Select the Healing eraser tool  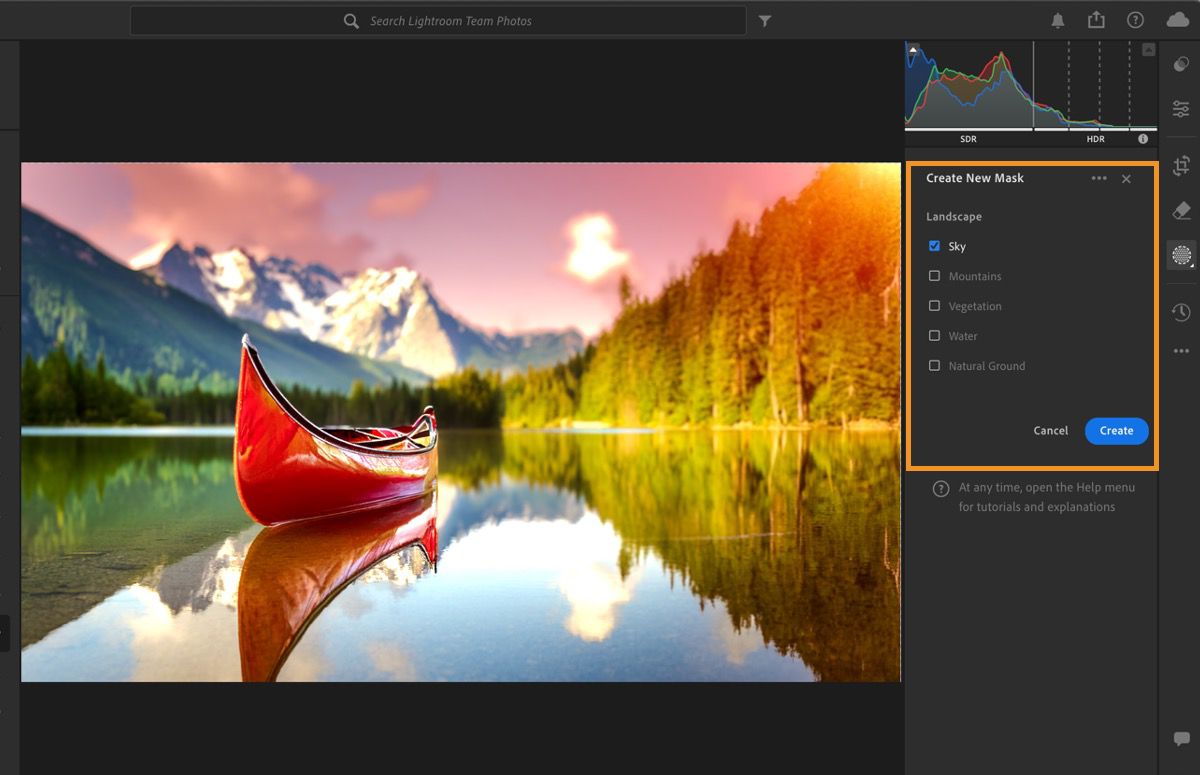coord(1180,210)
